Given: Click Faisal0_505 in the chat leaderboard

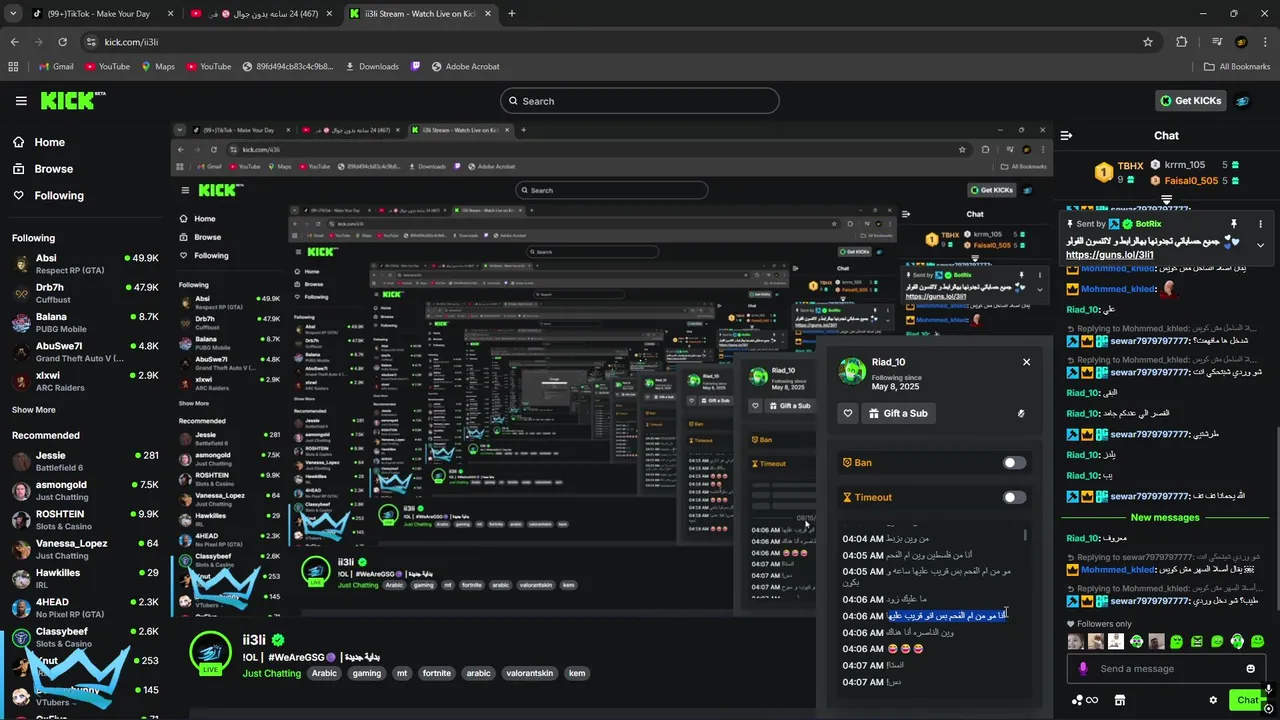Looking at the screenshot, I should point(1190,181).
